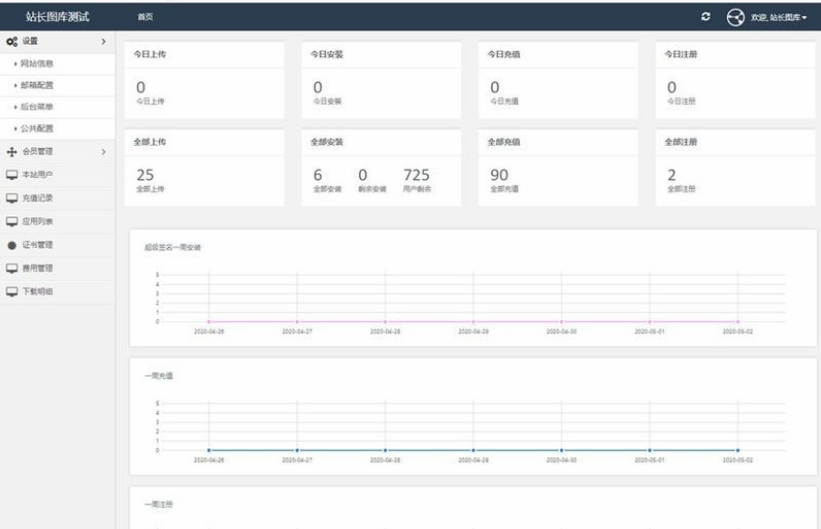Click the move icon beside 会员管理
This screenshot has height=529, width=821.
pos(11,152)
